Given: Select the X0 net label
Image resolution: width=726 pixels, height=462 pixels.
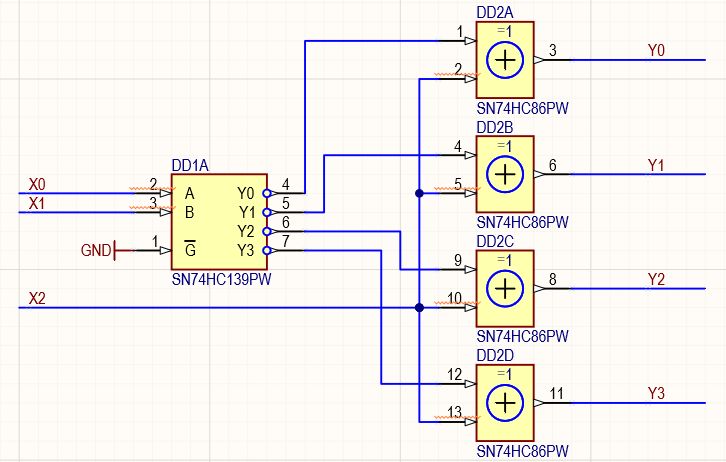Looking at the screenshot, I should (x=37, y=185).
